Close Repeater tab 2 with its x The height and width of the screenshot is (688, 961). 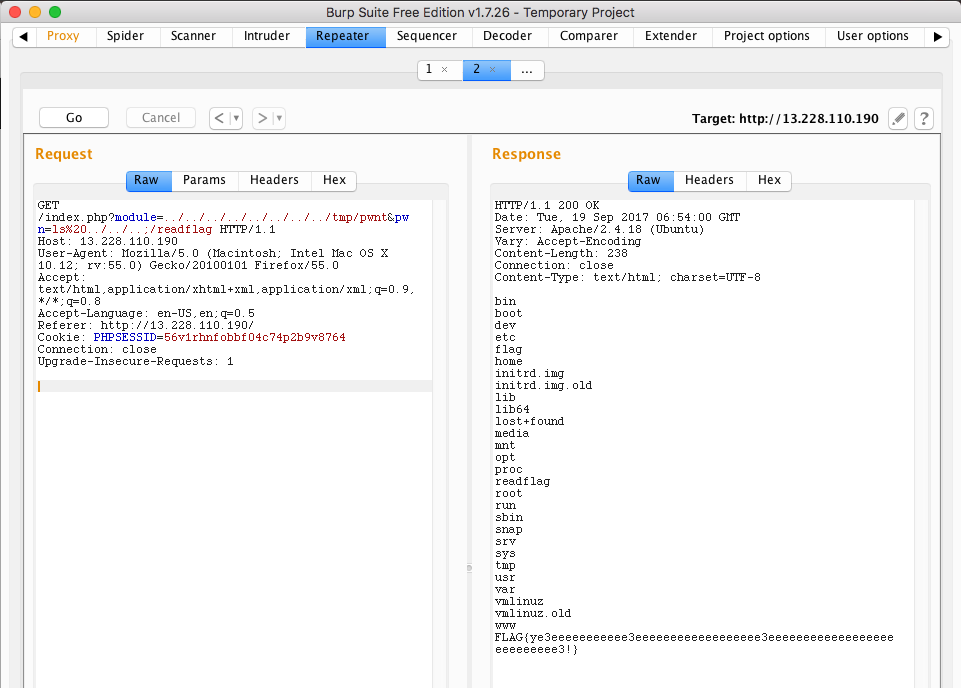pos(492,70)
